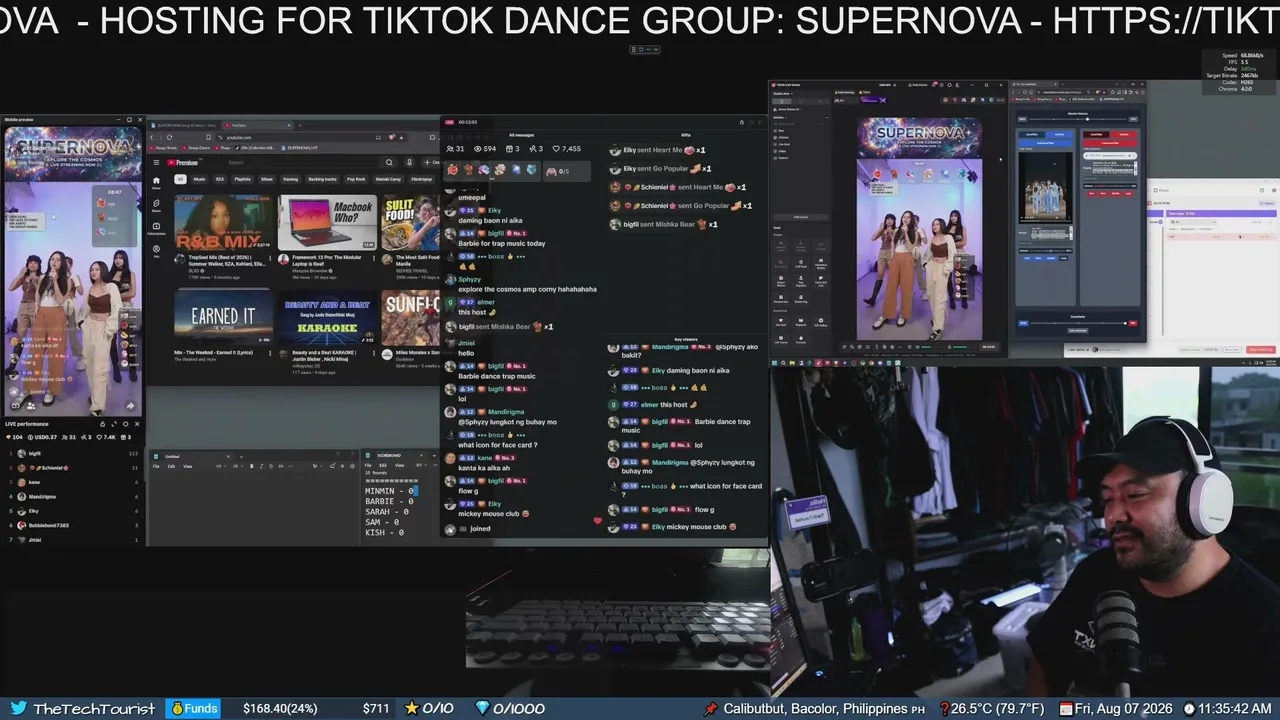The image size is (1280, 720).
Task: Click chat message "mickey mouse club" in All messages
Action: point(492,514)
